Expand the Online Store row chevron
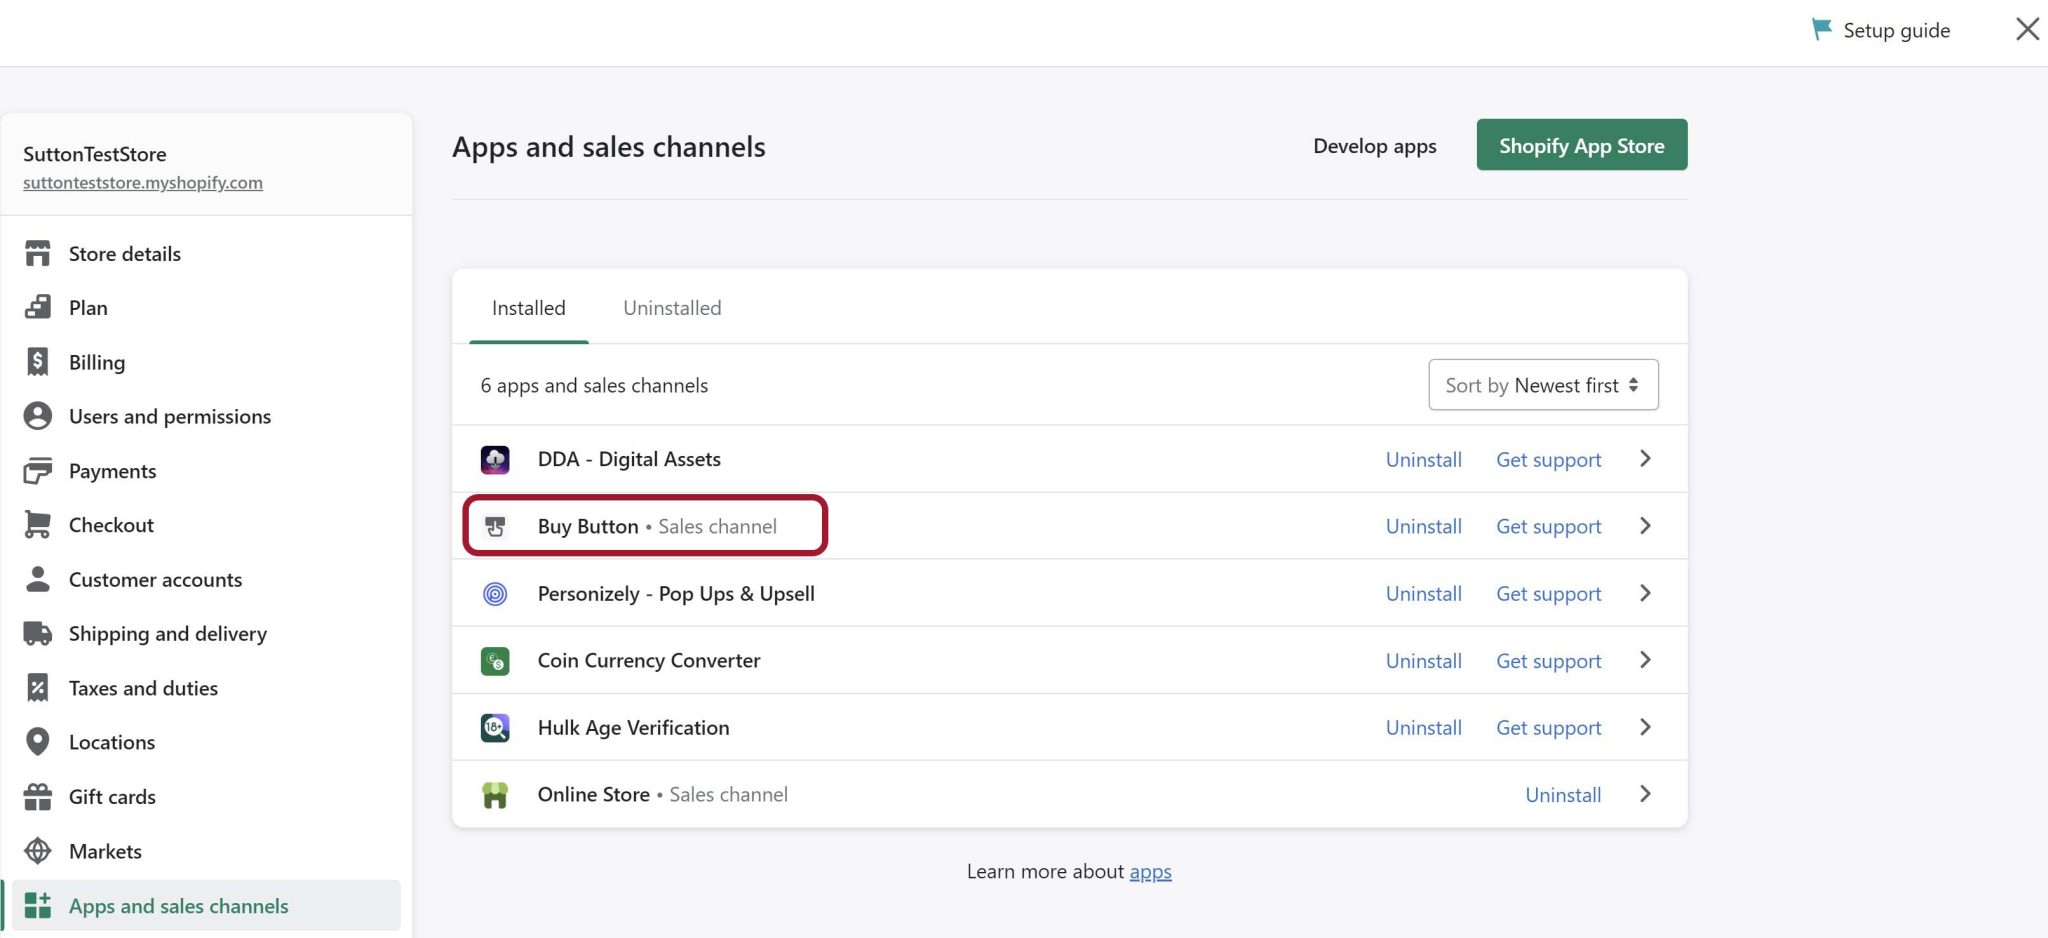This screenshot has height=938, width=2048. (x=1645, y=794)
